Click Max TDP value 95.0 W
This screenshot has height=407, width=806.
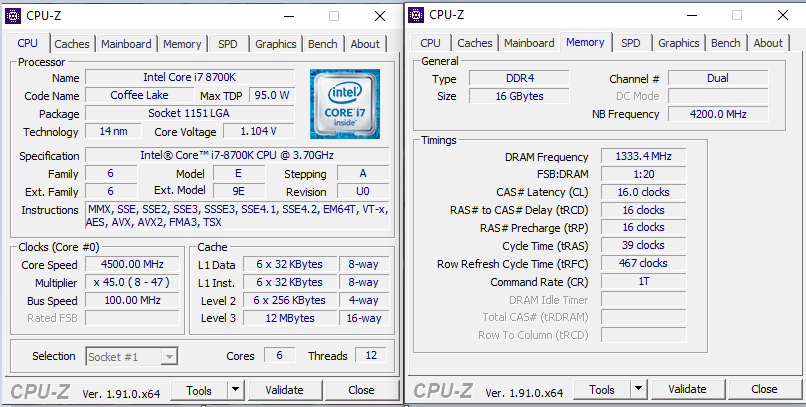[x=272, y=96]
